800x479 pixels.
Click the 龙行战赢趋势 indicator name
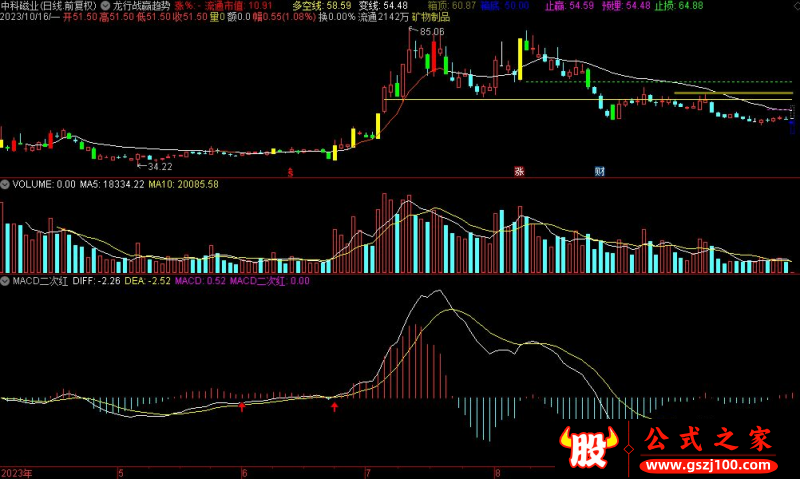pos(141,6)
